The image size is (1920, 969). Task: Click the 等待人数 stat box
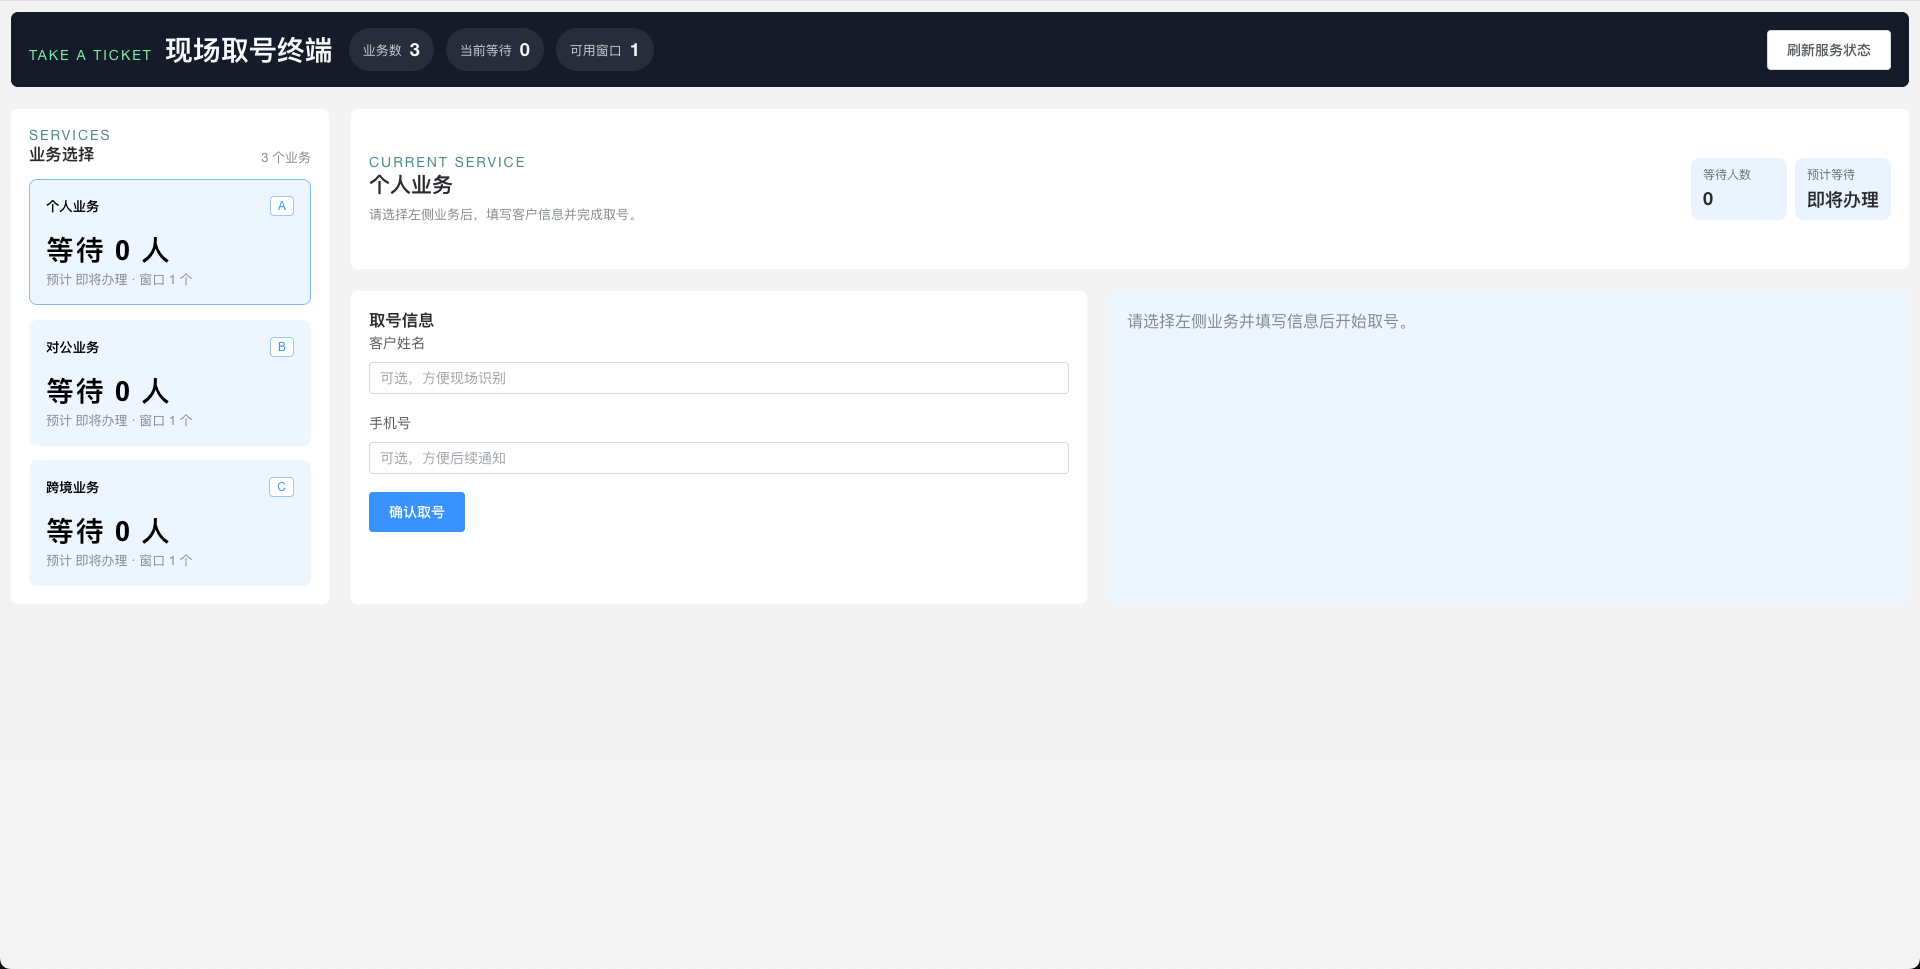[x=1738, y=189]
